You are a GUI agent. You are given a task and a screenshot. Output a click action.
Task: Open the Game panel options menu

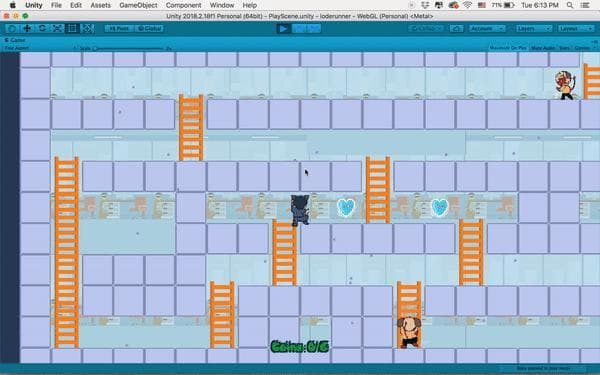click(594, 41)
